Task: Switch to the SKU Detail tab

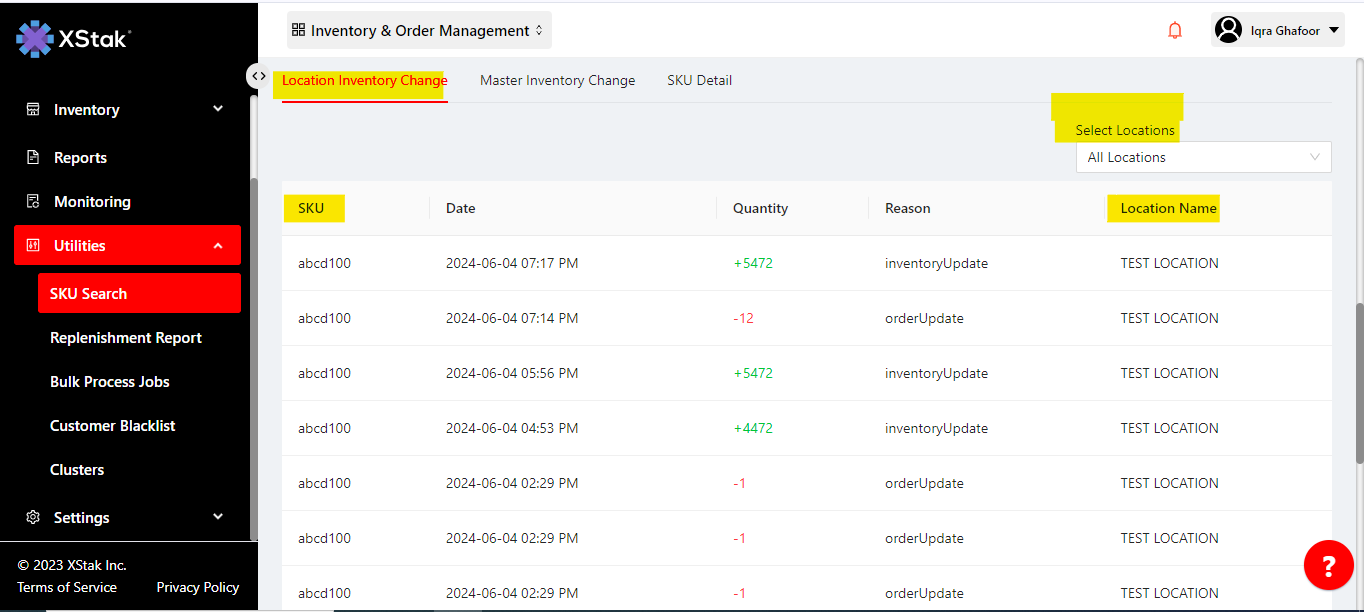Action: [699, 80]
